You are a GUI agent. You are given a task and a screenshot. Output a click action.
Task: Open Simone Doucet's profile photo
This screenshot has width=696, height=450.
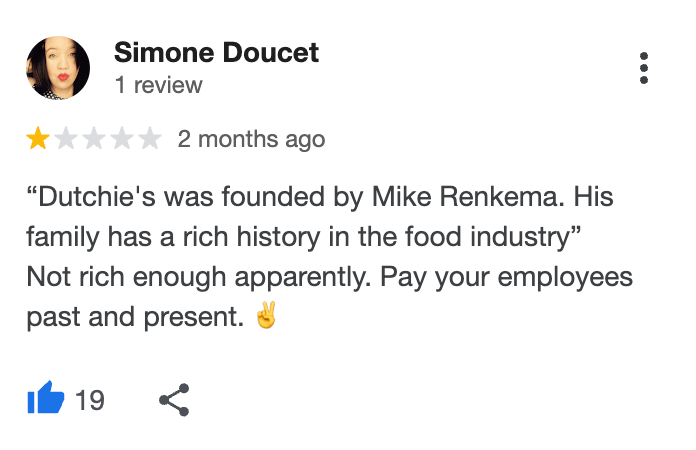(x=58, y=69)
